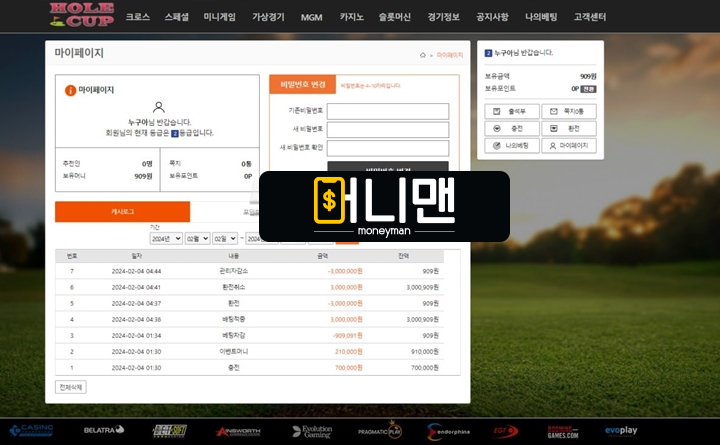The height and width of the screenshot is (445, 720).
Task: Click the Evolution Gaming provider logo
Action: pos(311,431)
